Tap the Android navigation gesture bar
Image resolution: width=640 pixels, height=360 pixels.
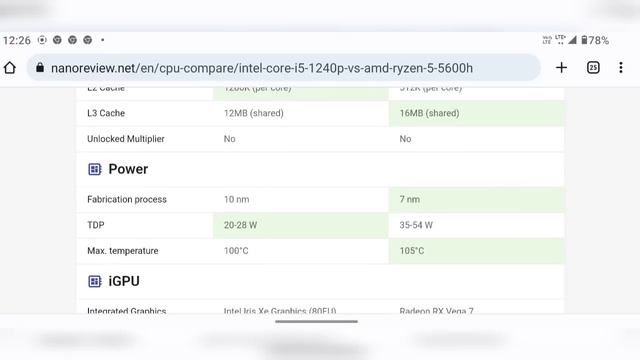click(317, 322)
